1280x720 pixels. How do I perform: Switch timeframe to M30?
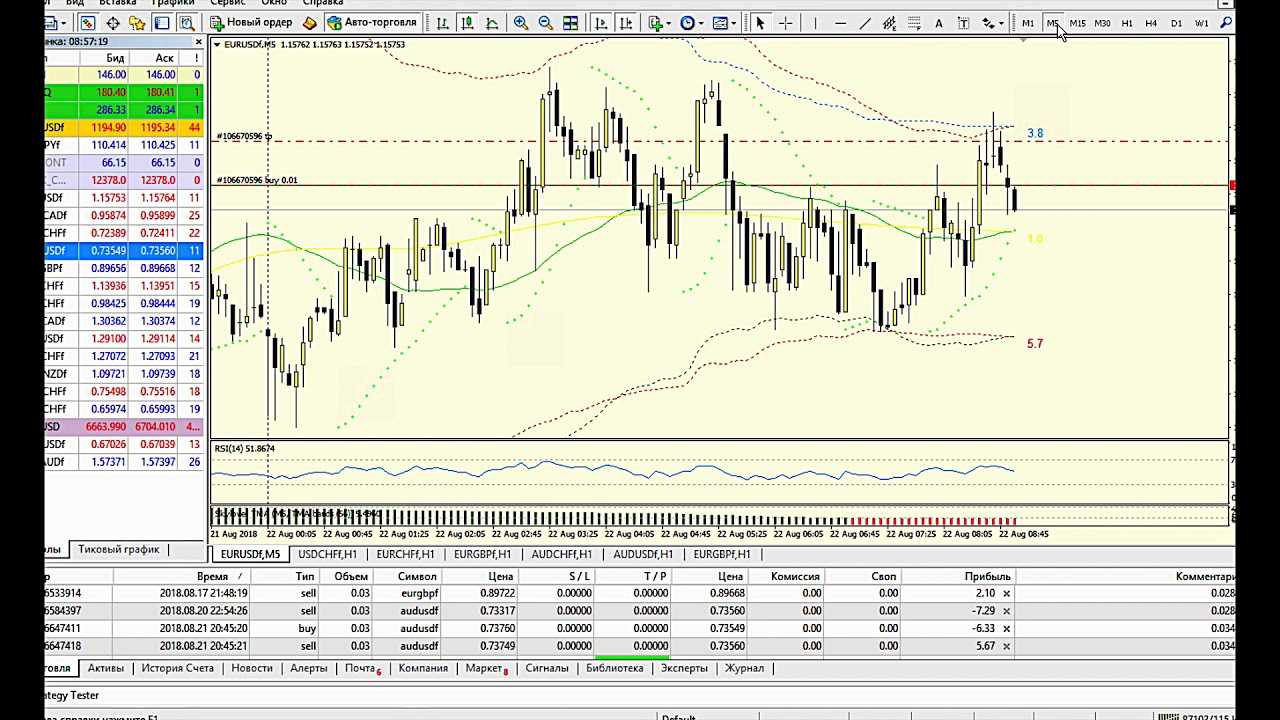tap(1102, 23)
